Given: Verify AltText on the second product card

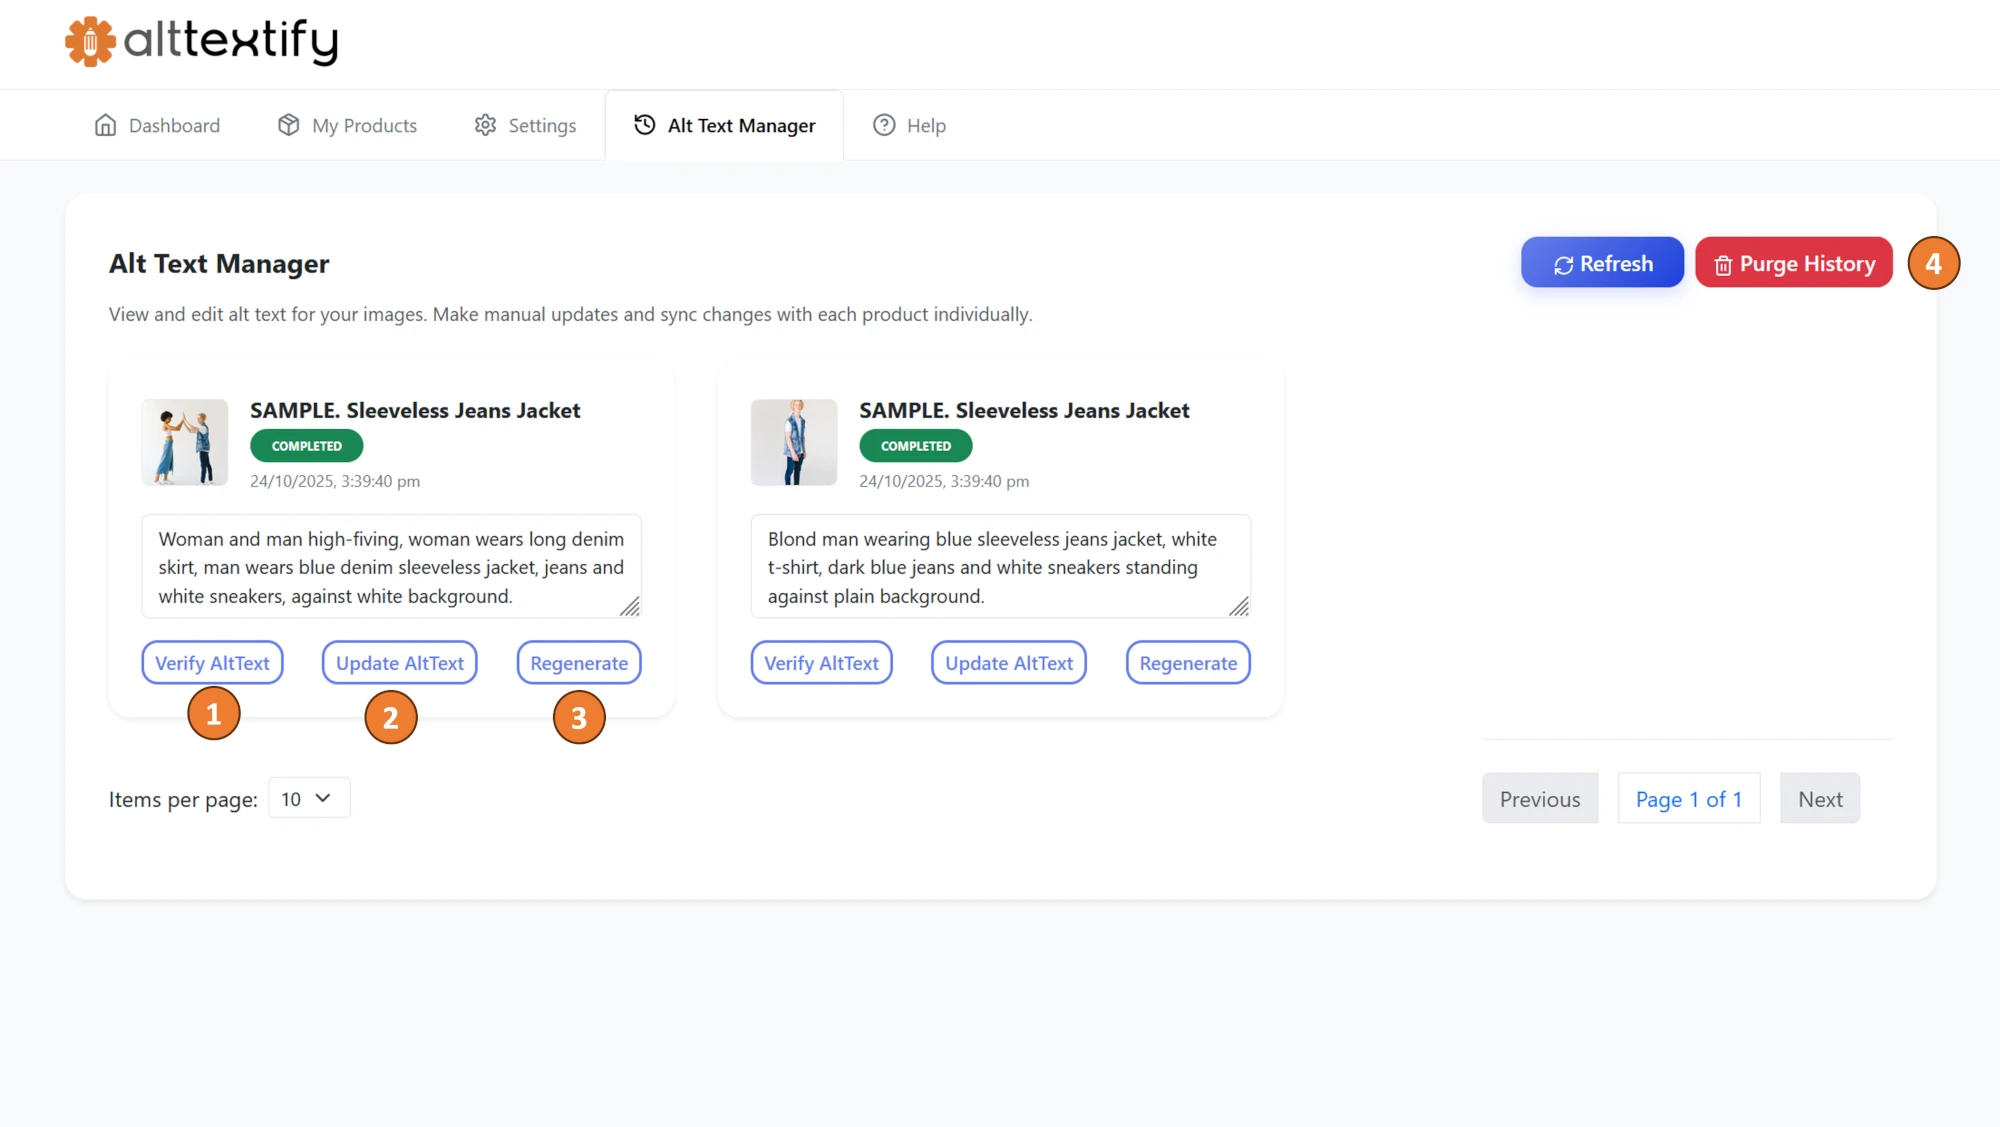Looking at the screenshot, I should [821, 662].
